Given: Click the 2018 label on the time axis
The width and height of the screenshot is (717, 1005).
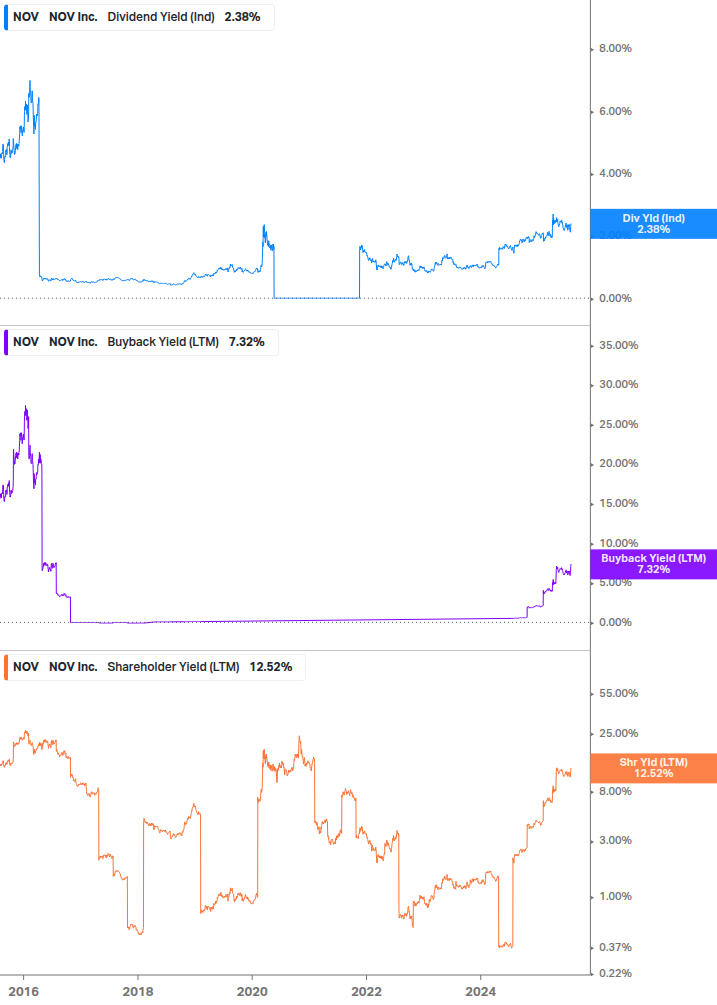Looking at the screenshot, I should [138, 992].
